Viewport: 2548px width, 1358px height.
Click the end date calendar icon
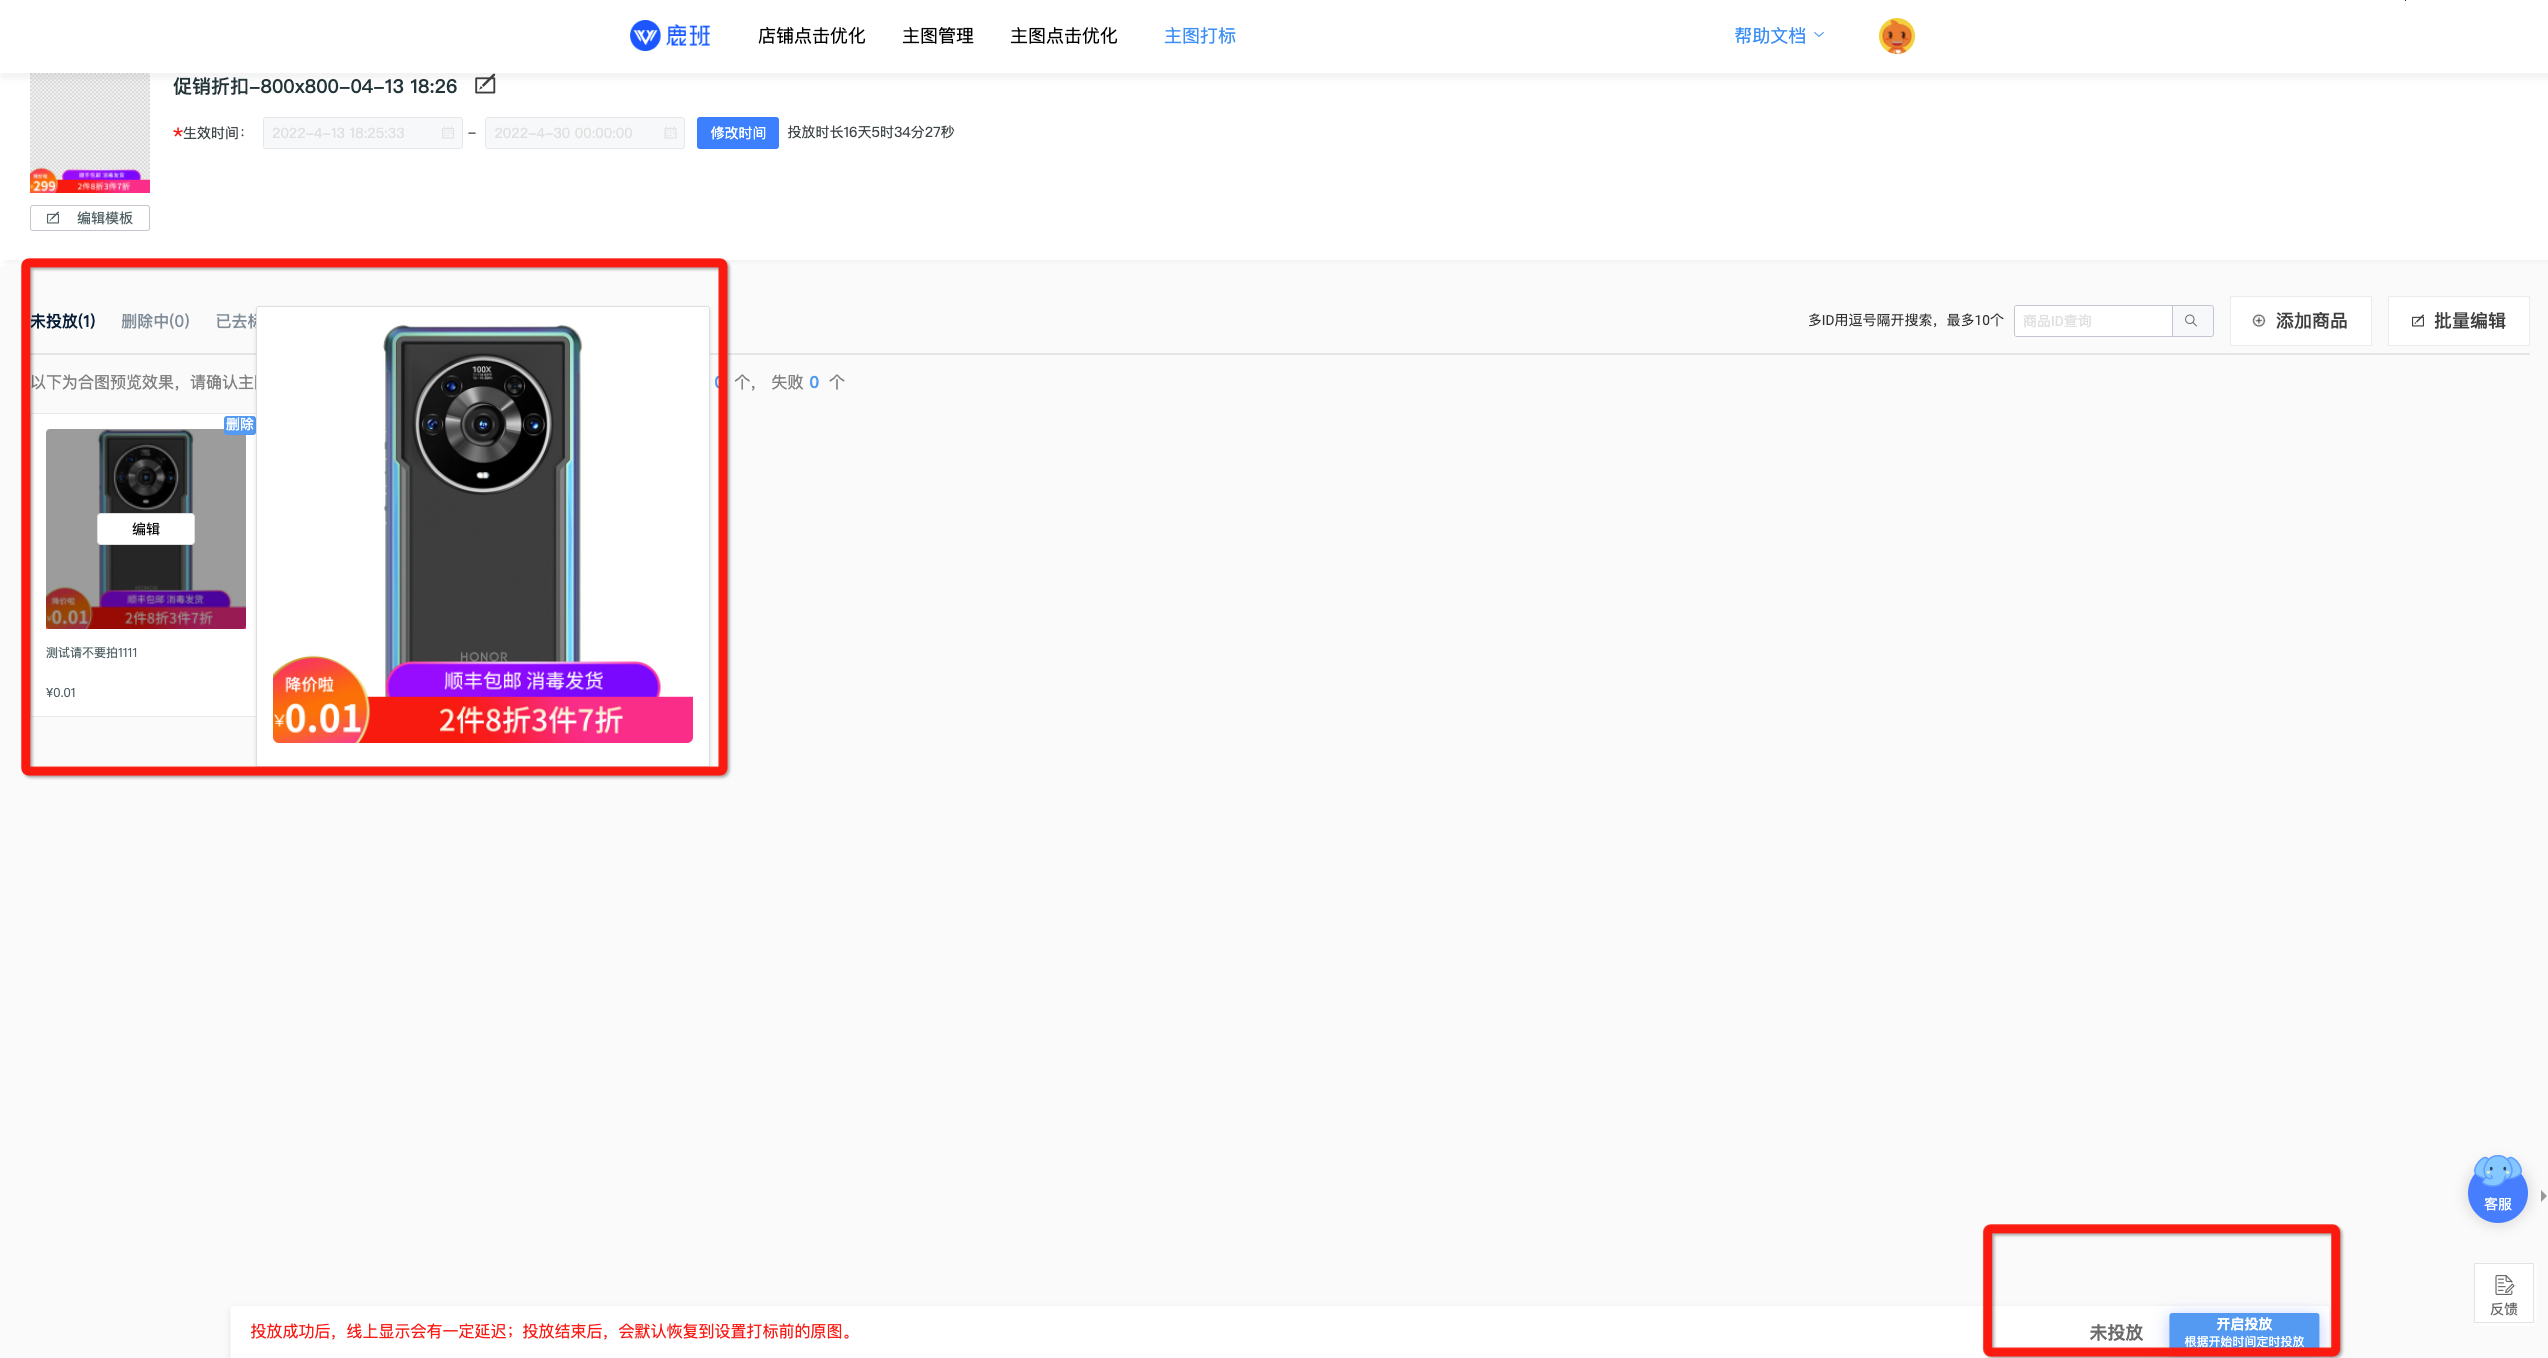pyautogui.click(x=670, y=133)
